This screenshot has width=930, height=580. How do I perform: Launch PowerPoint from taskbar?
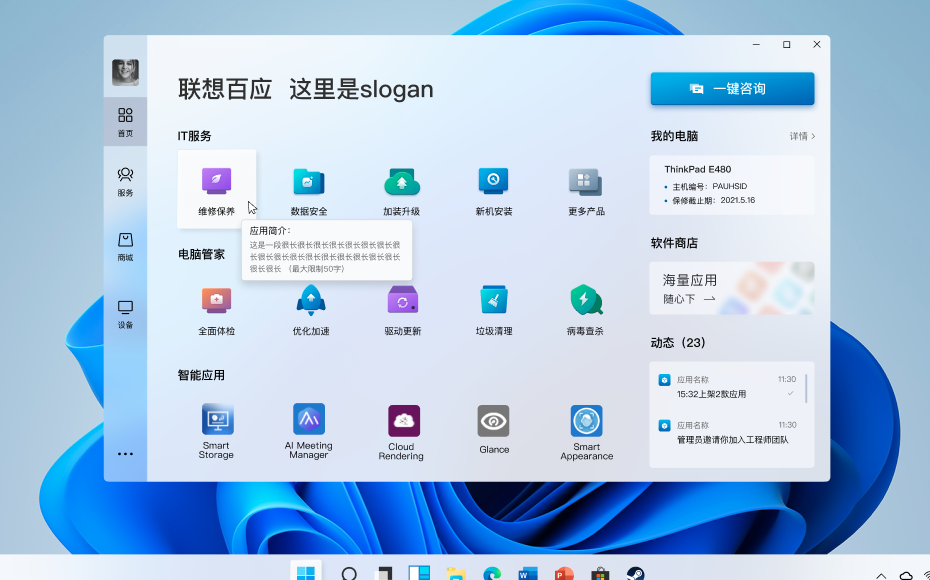click(x=563, y=574)
